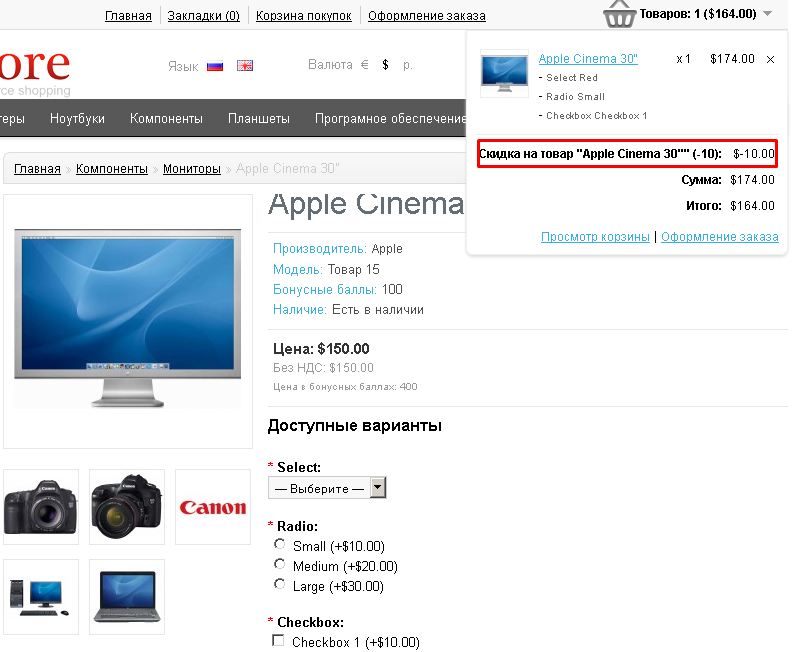
Task: Click Сумма: $174.00 in cart
Action: click(x=728, y=180)
